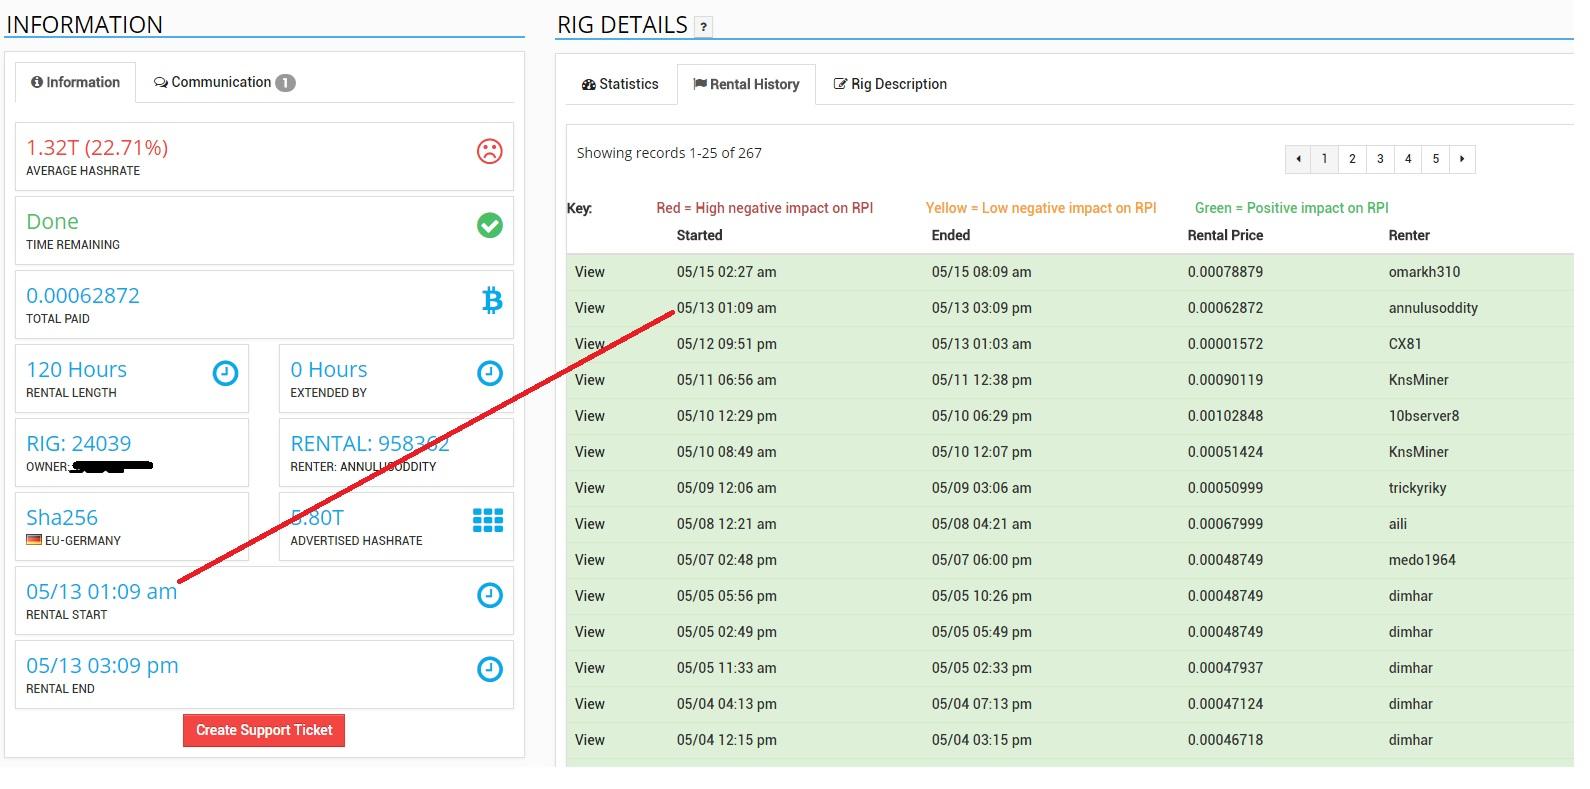1590x789 pixels.
Task: Go to page 4 of rental history
Action: coord(1408,159)
